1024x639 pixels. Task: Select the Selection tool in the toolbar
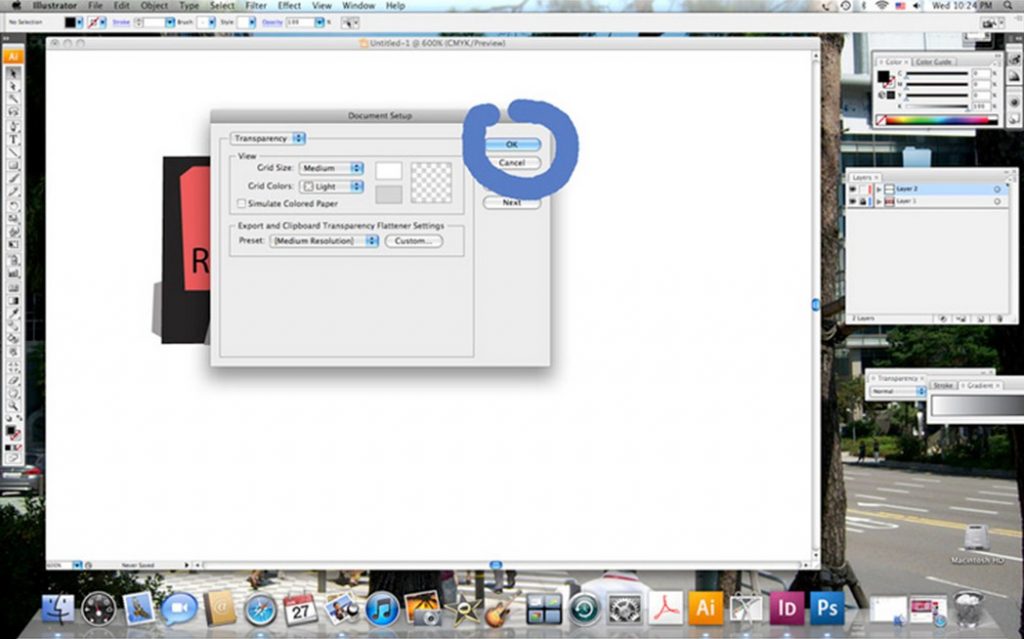(10, 73)
